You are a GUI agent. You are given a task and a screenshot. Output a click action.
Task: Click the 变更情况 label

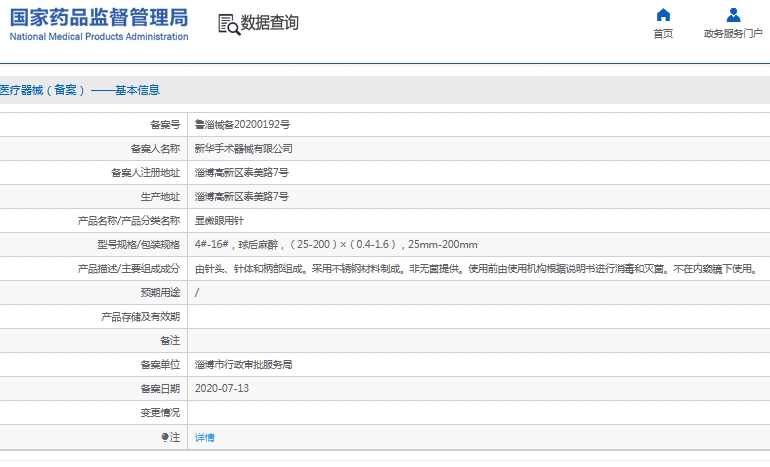tap(160, 412)
